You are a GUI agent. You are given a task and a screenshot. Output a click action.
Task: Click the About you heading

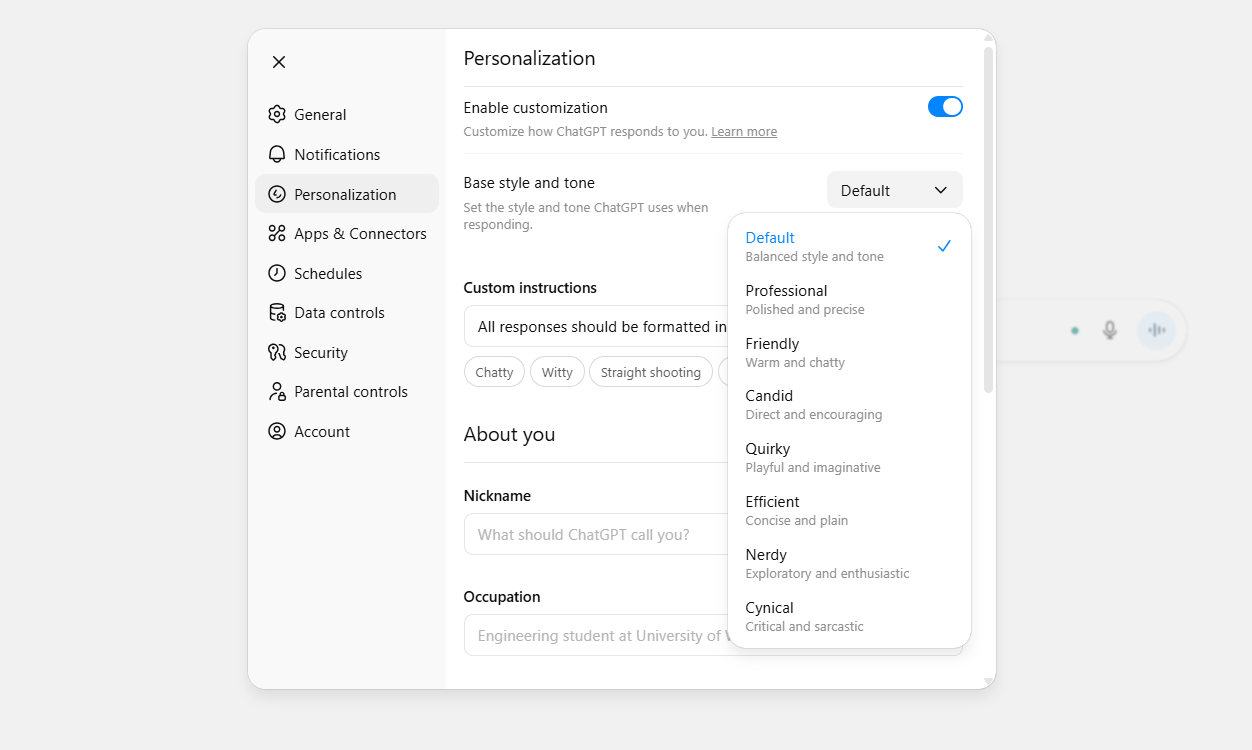coord(509,434)
